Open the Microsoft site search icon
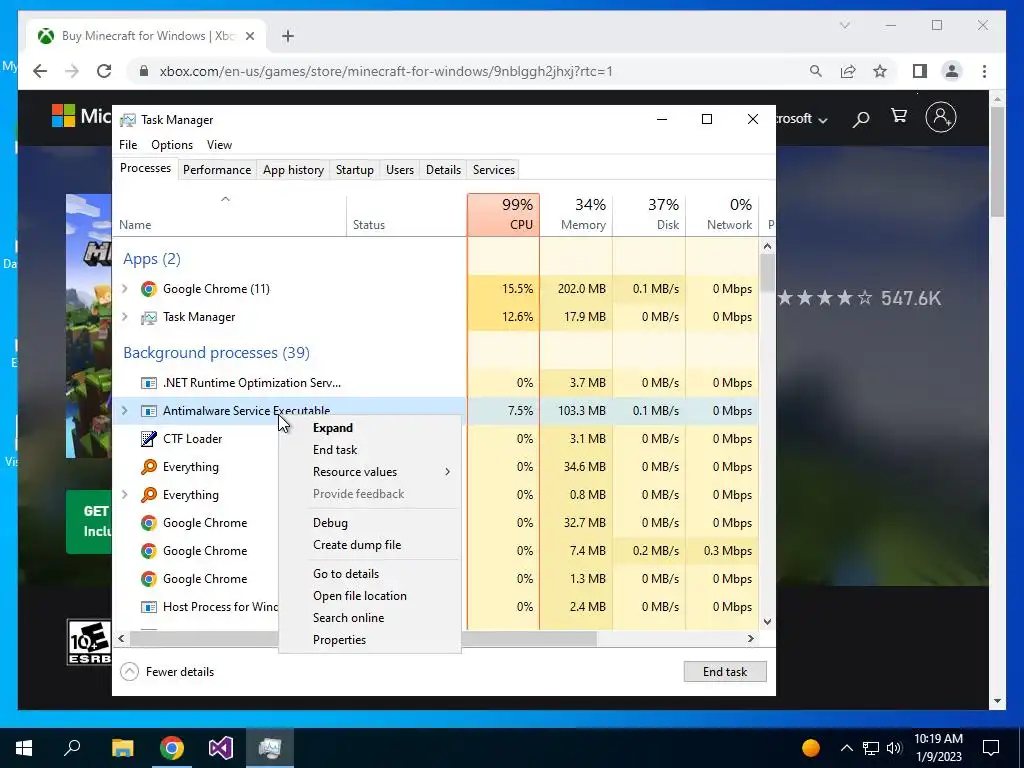 (x=861, y=118)
